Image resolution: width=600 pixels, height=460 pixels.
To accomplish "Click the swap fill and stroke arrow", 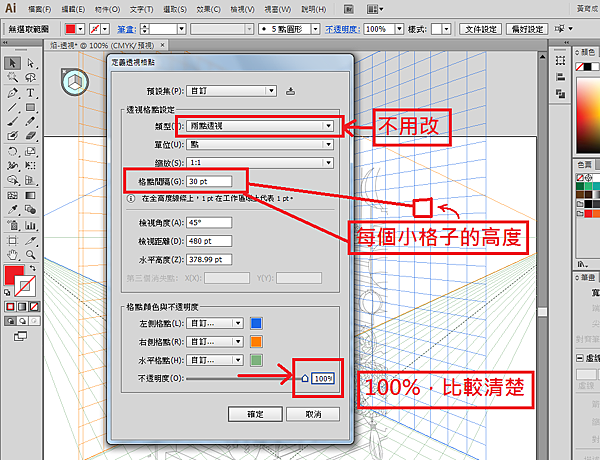I will click(33, 268).
